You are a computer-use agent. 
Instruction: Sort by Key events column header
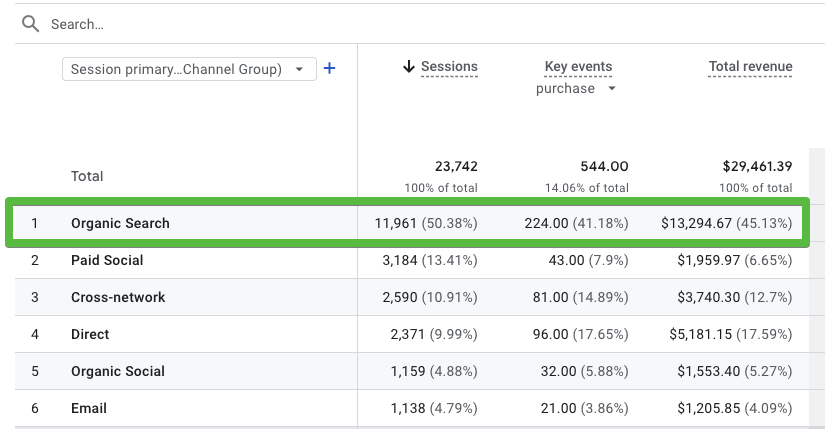click(578, 67)
